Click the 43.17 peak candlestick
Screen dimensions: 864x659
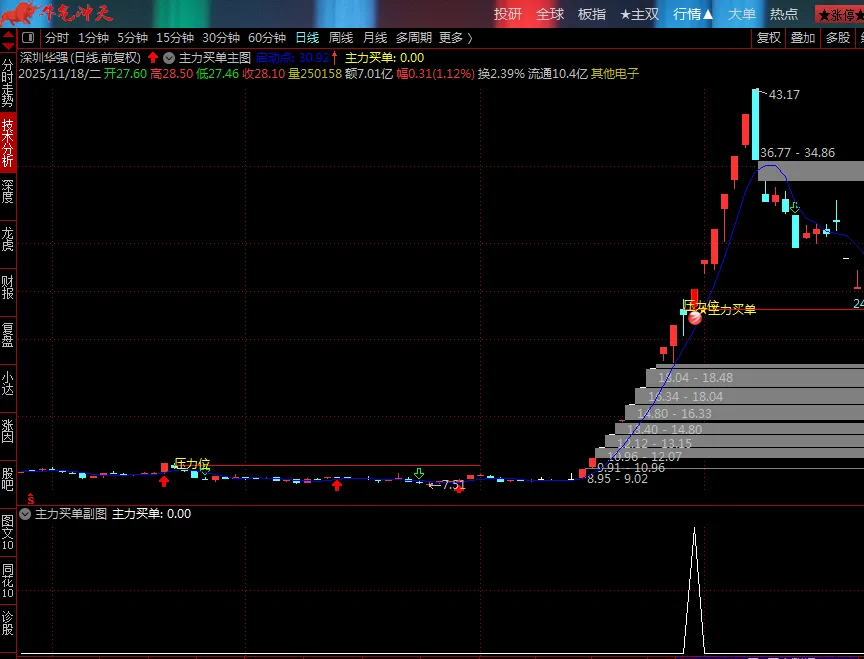coord(755,120)
